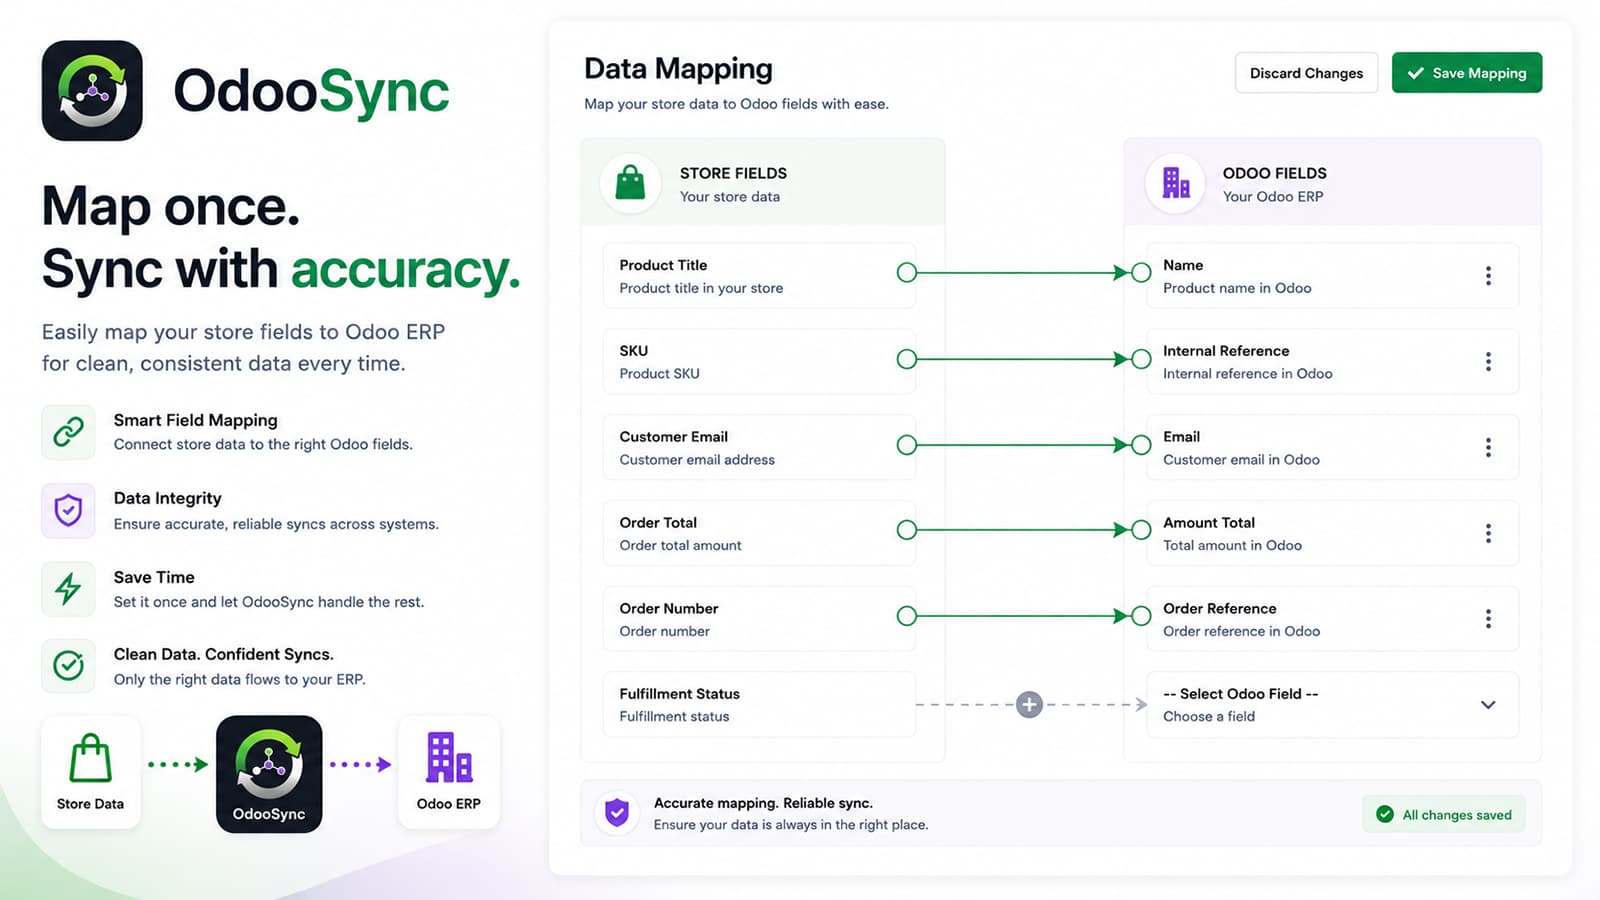Click the Customer Email connector circle
Screen dimensions: 1600x900
[x=907, y=445]
